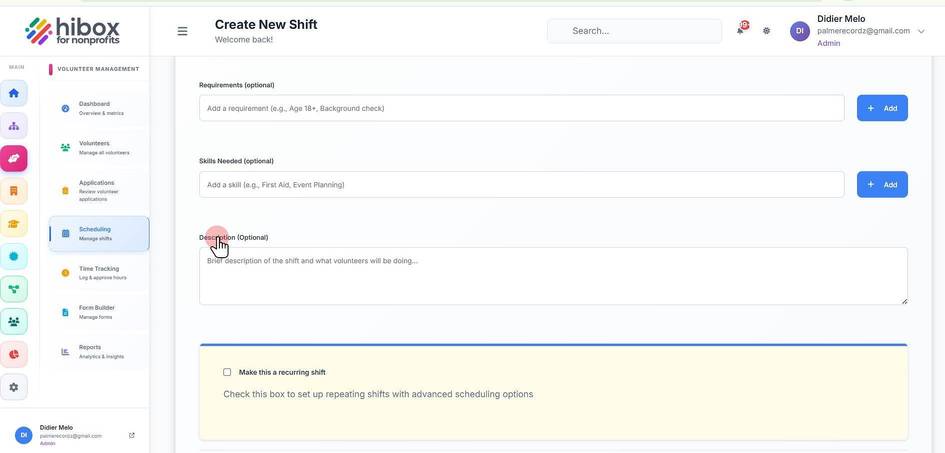The width and height of the screenshot is (945, 453).
Task: Click the header settings gear icon
Action: click(766, 31)
